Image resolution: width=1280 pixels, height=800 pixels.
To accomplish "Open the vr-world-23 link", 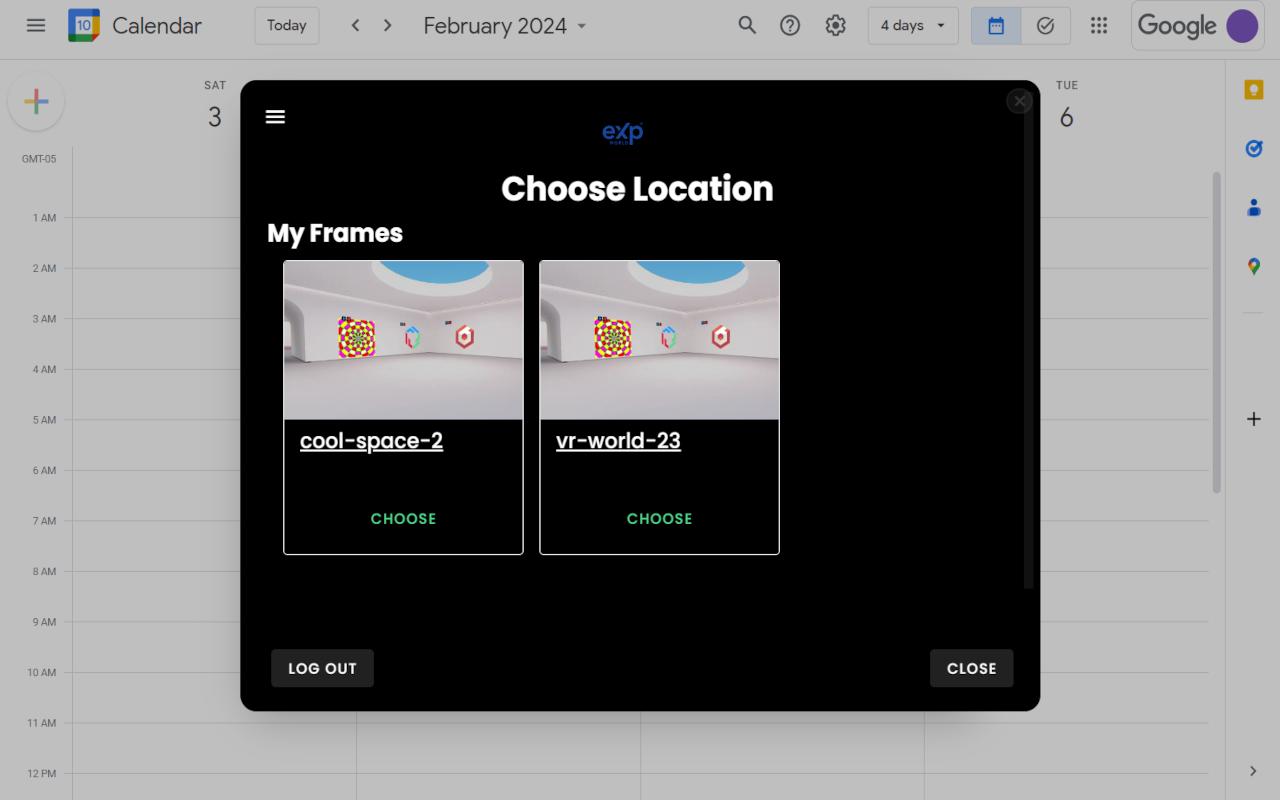I will click(x=618, y=441).
